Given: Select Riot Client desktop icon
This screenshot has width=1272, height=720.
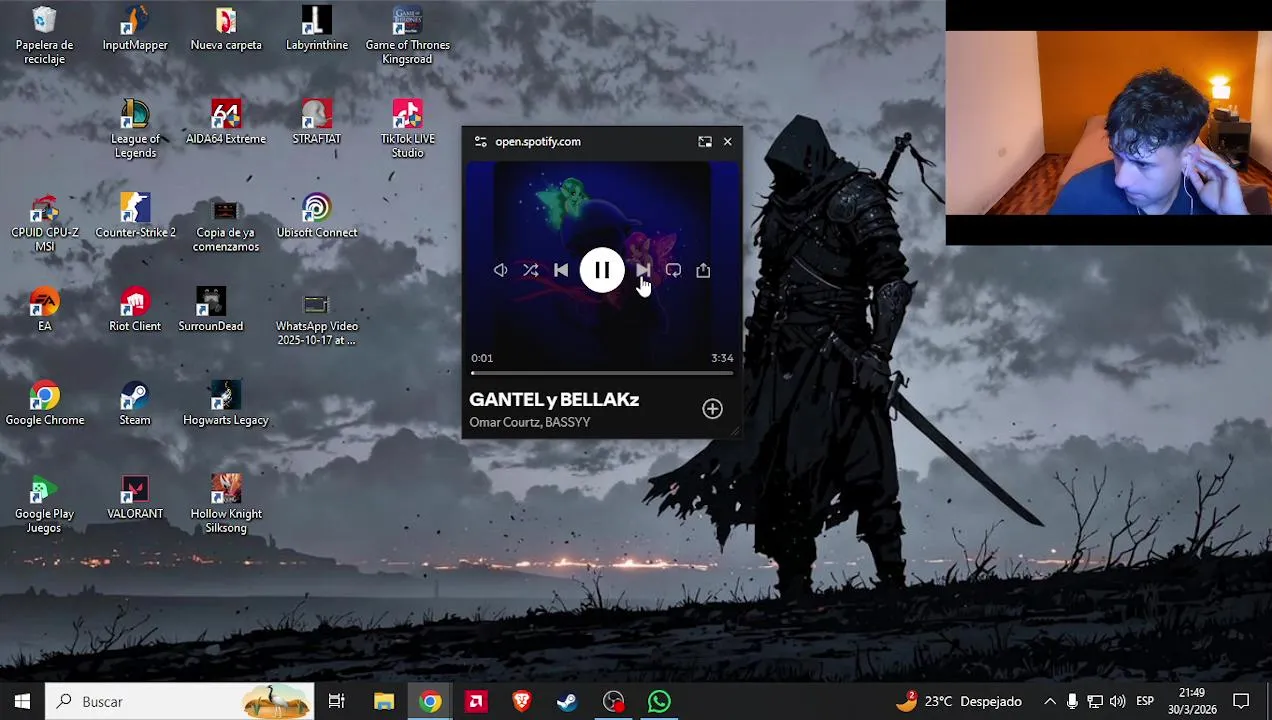Looking at the screenshot, I should (x=135, y=309).
